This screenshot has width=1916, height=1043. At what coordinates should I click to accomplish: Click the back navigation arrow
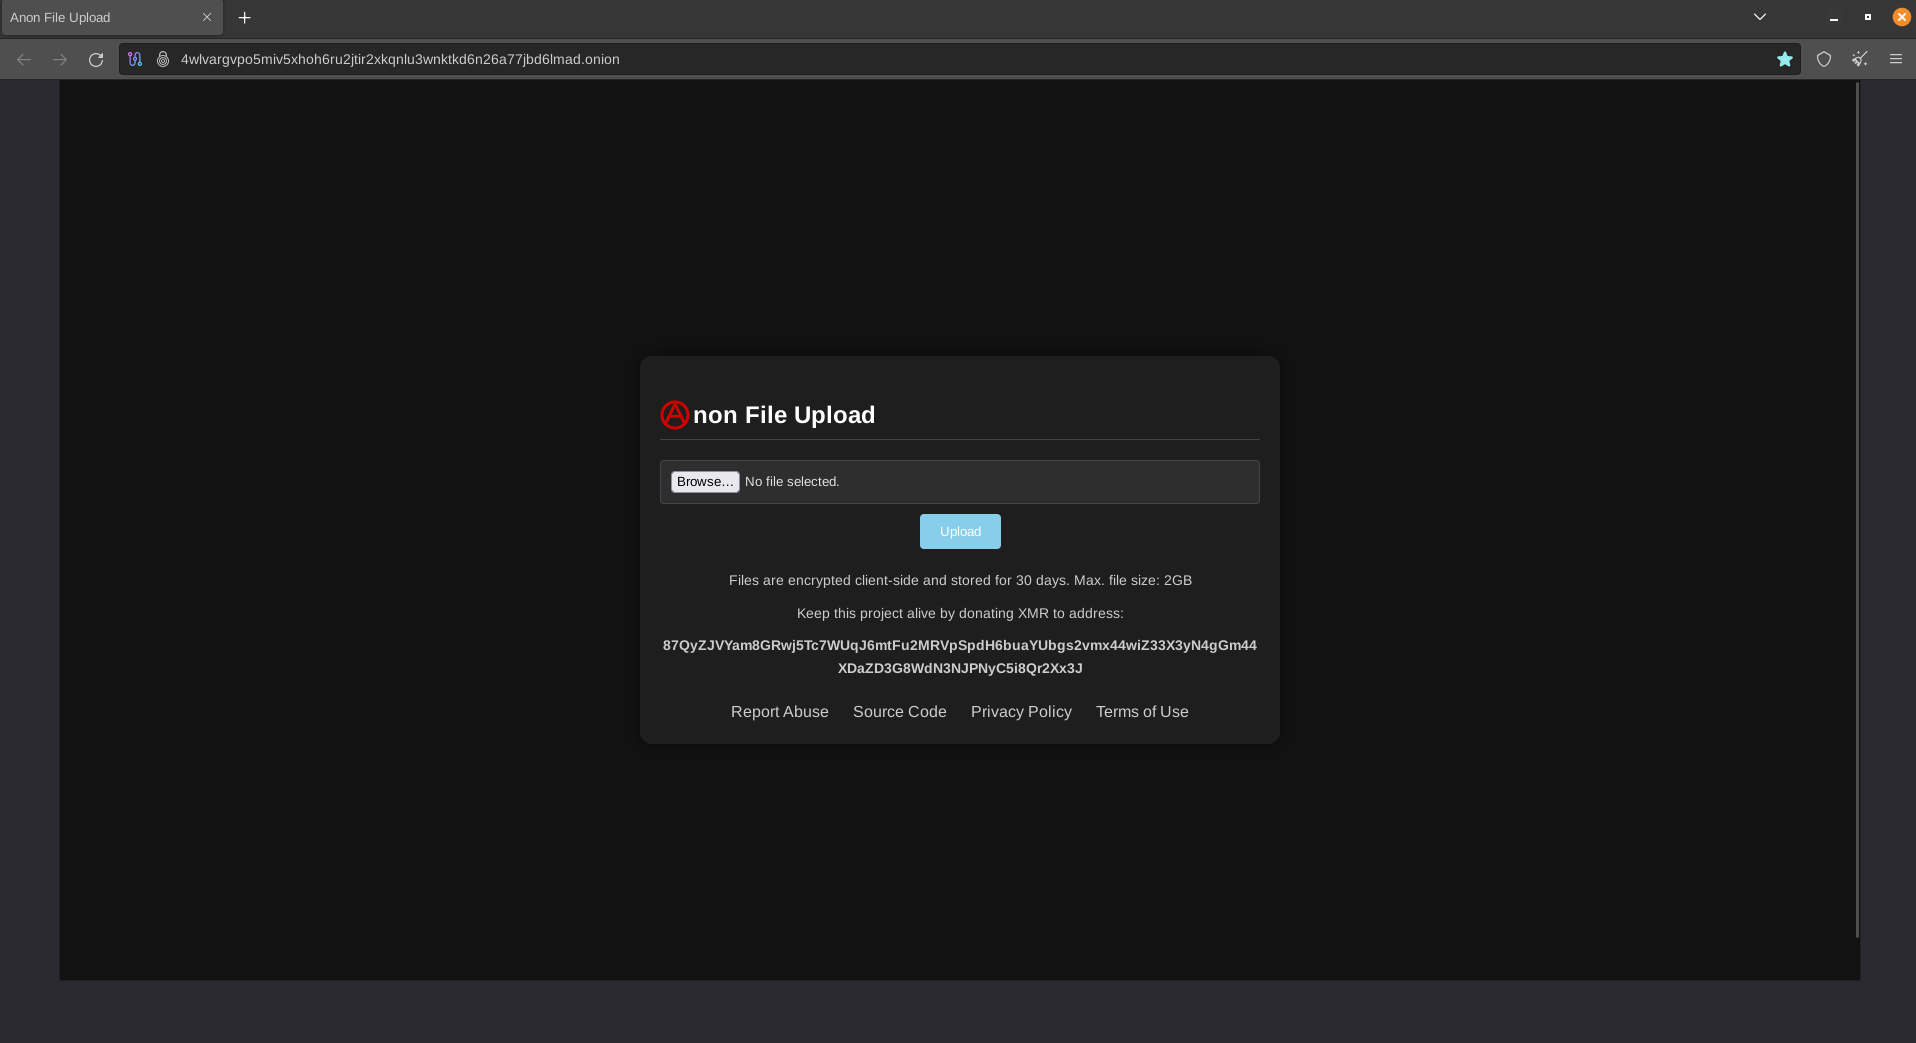[x=24, y=60]
